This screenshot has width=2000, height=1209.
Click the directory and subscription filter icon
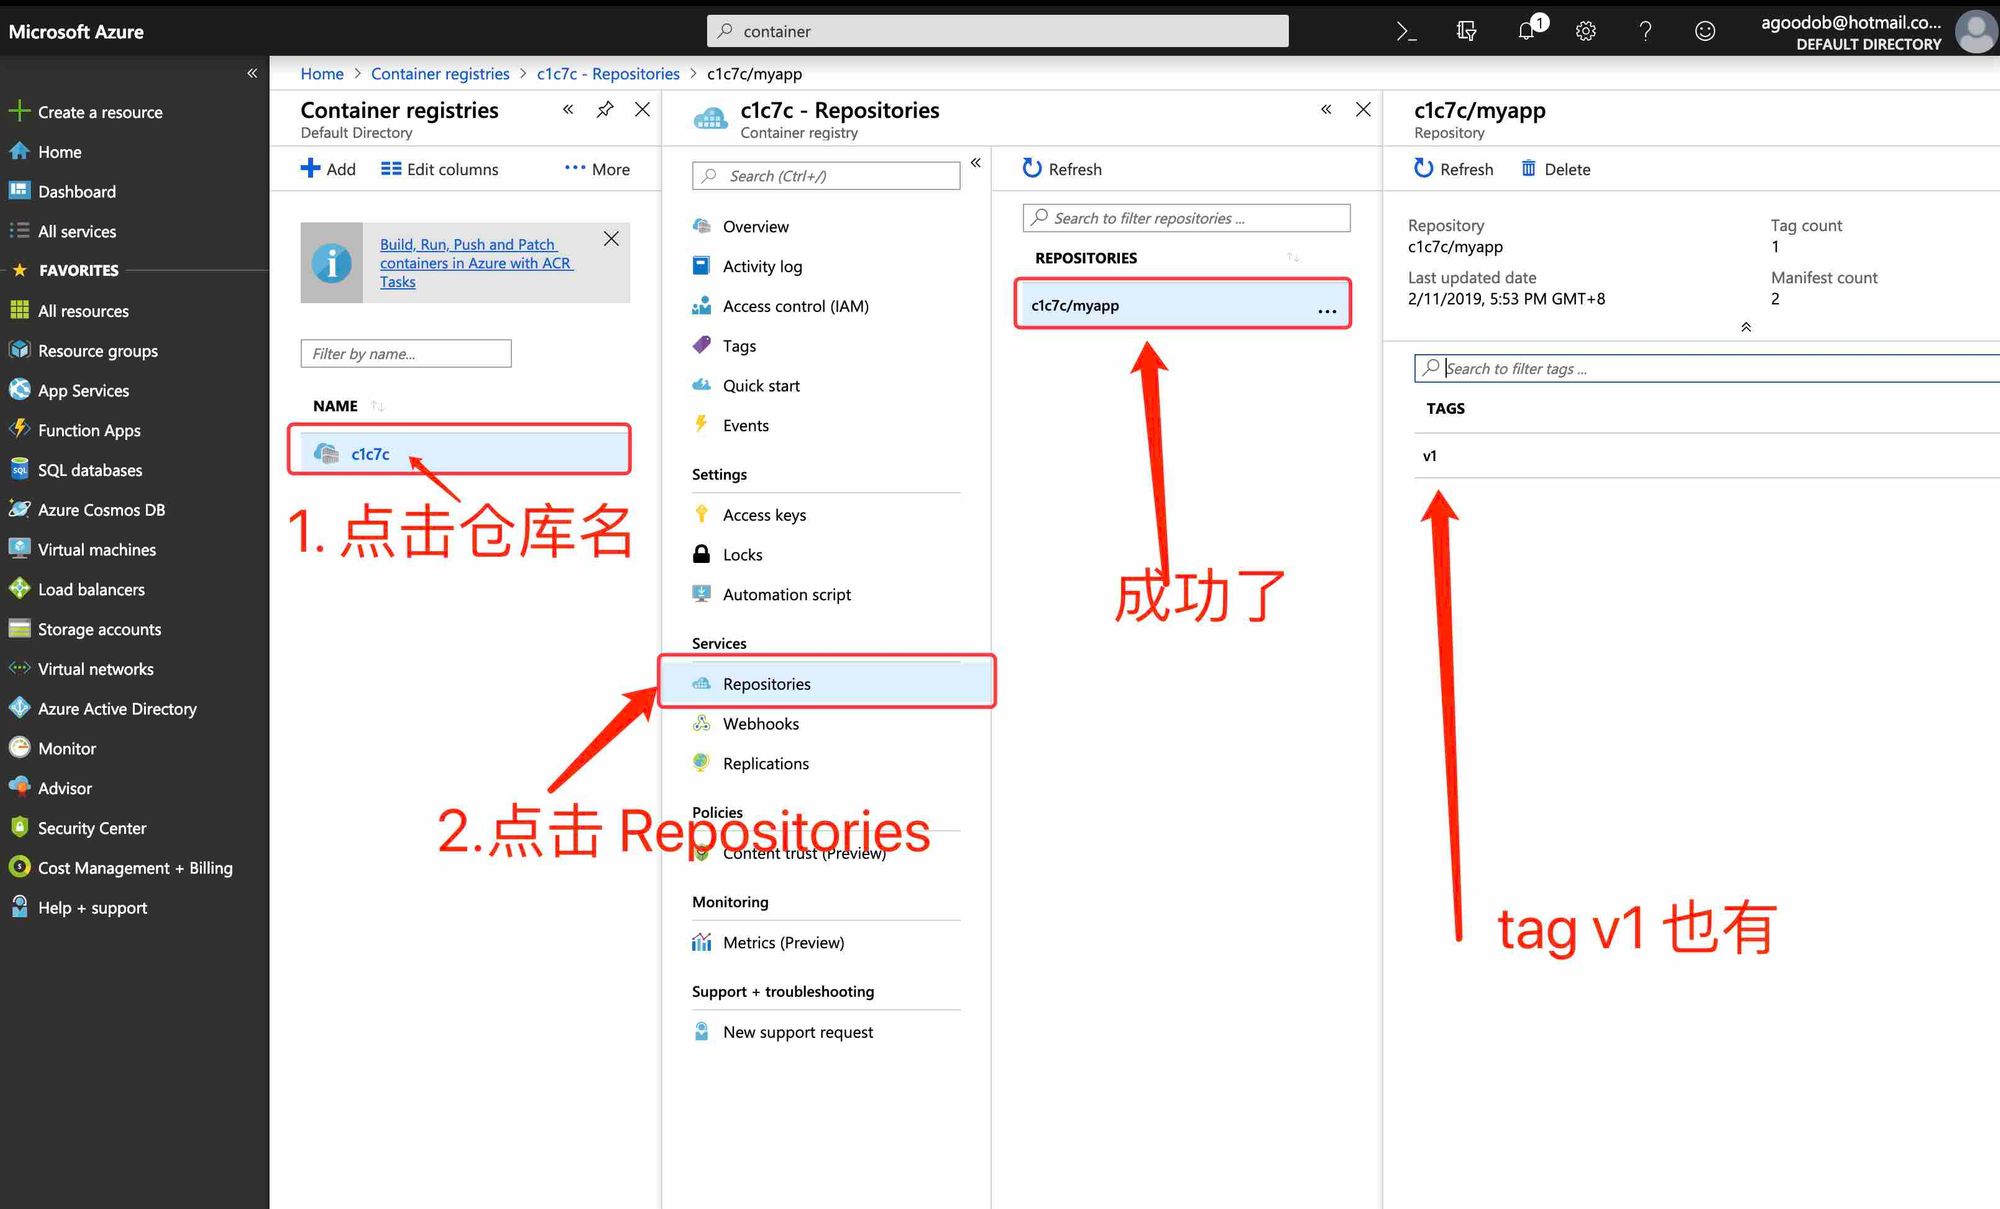pyautogui.click(x=1466, y=31)
